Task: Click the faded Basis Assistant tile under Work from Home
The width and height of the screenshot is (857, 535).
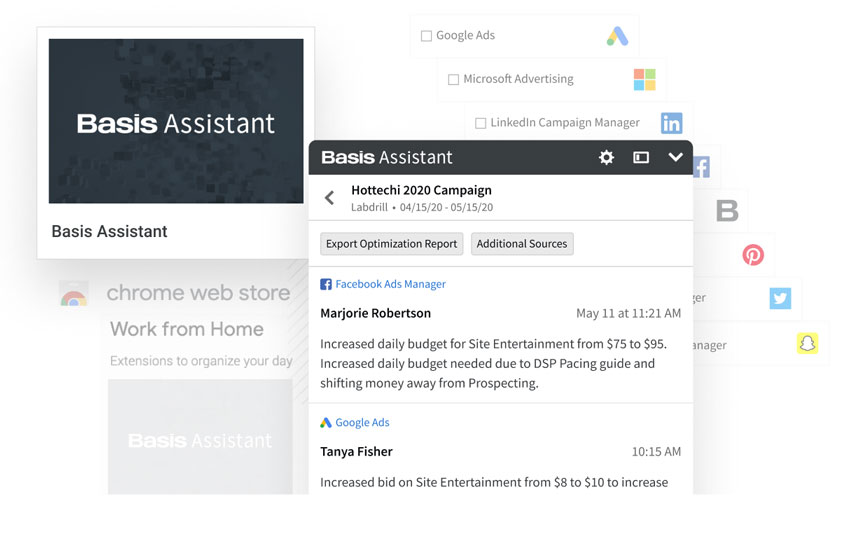Action: tap(200, 437)
